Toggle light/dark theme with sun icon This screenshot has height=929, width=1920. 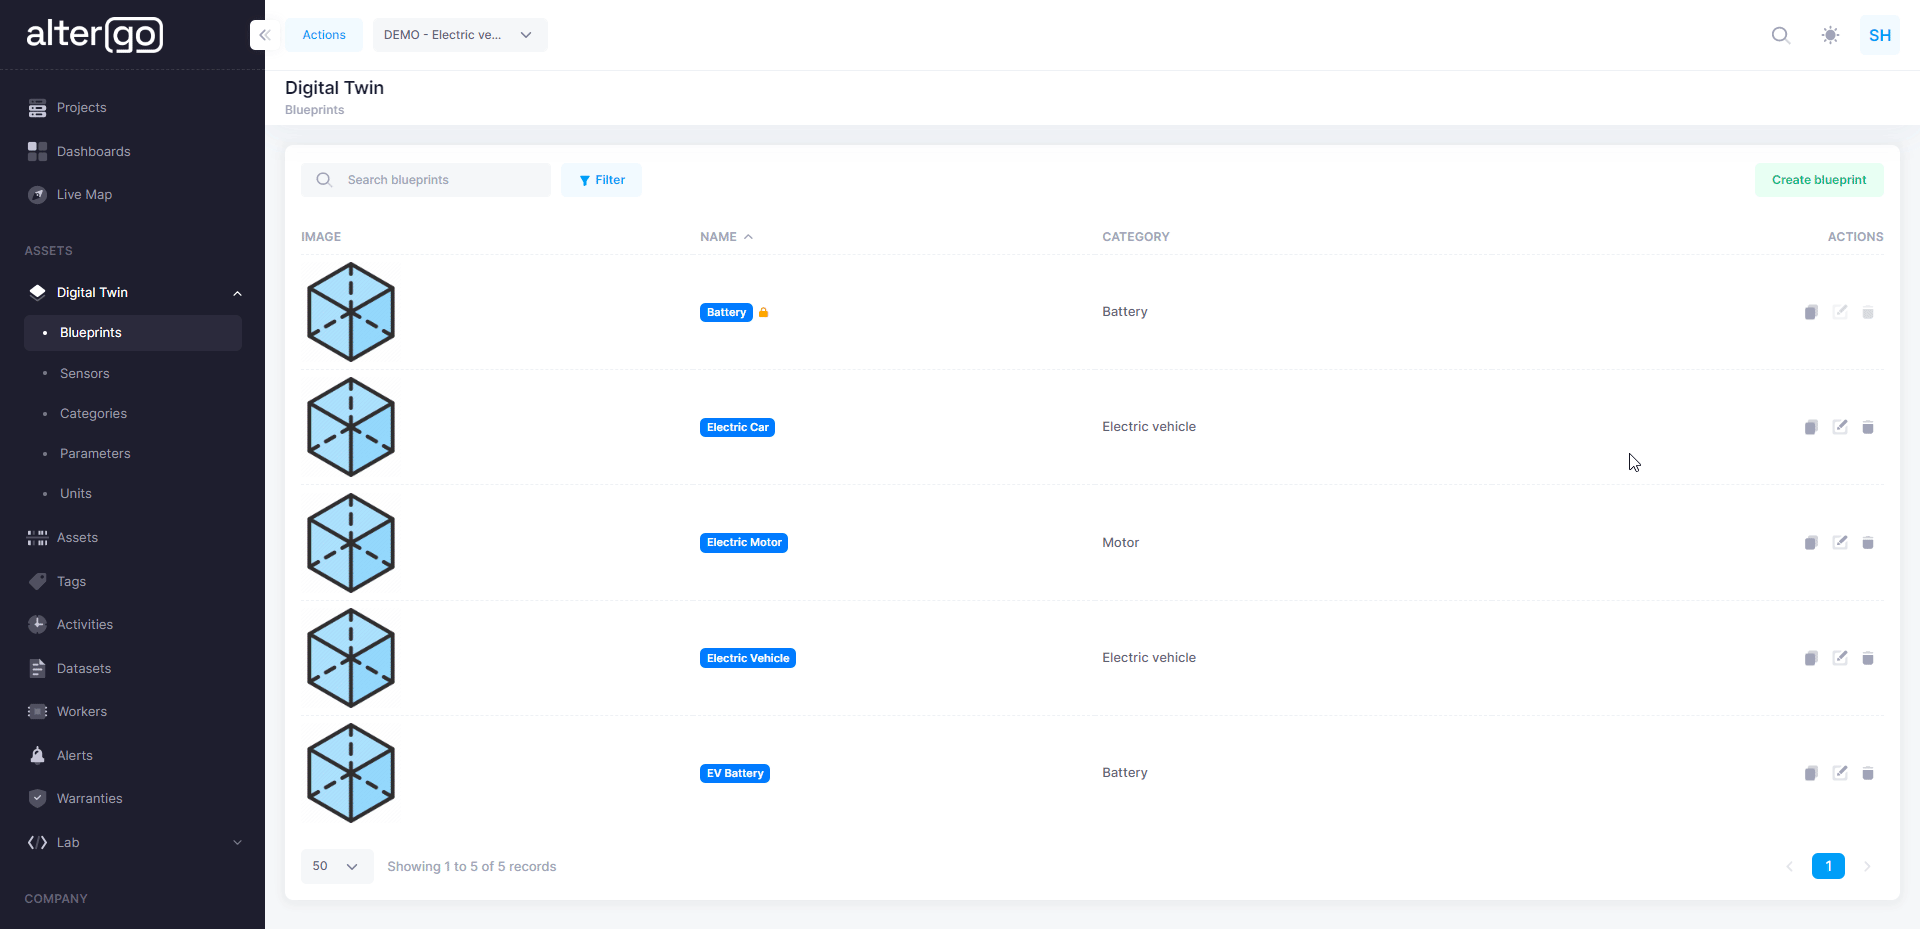pyautogui.click(x=1830, y=35)
